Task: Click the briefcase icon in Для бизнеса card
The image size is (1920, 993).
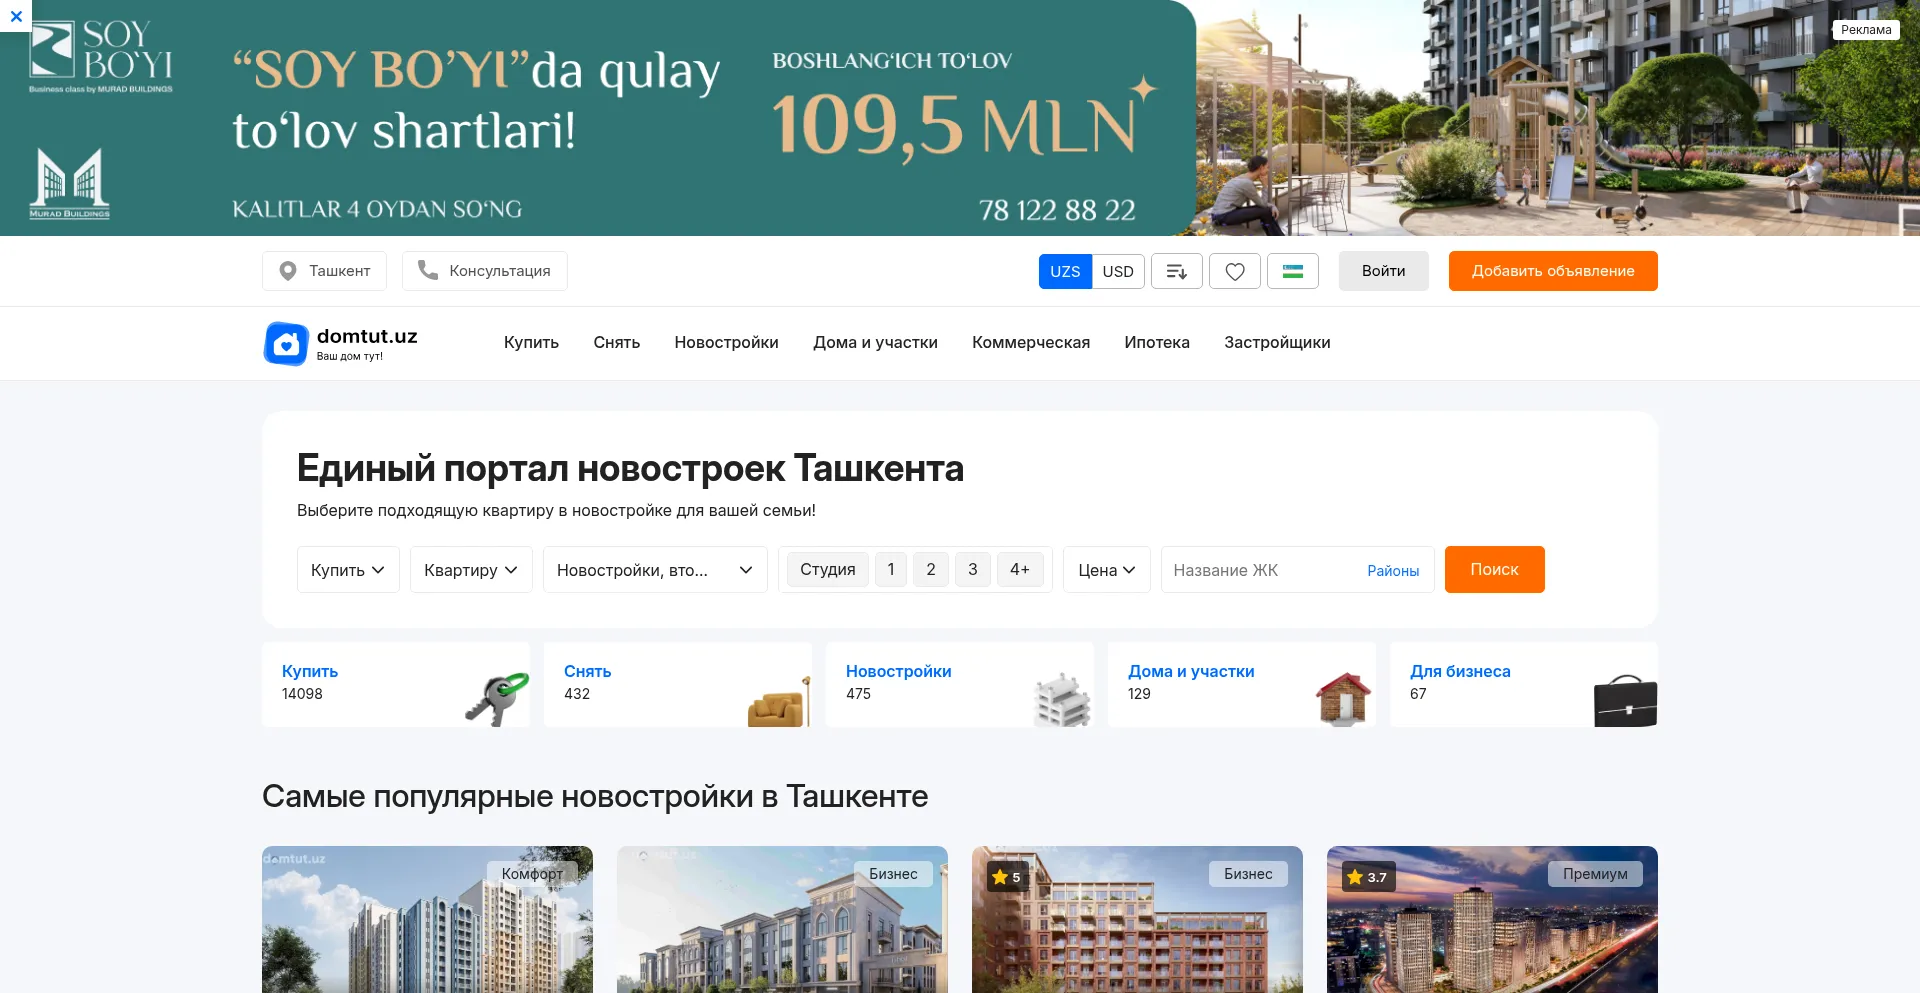Action: (1624, 700)
